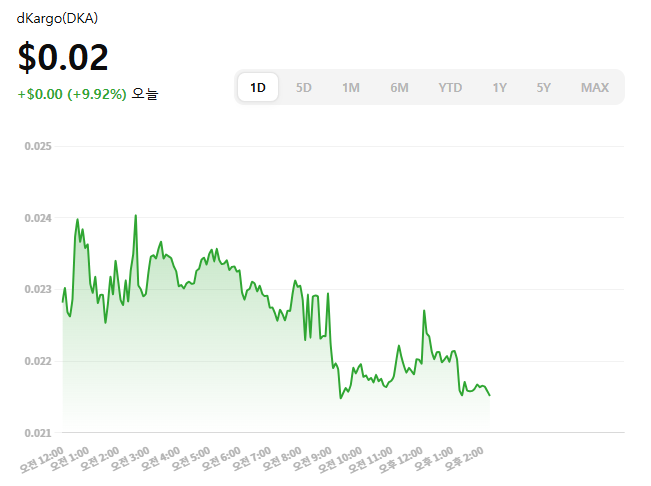651x486 pixels.
Task: Click the 0.021 y-axis label
Action: click(38, 433)
